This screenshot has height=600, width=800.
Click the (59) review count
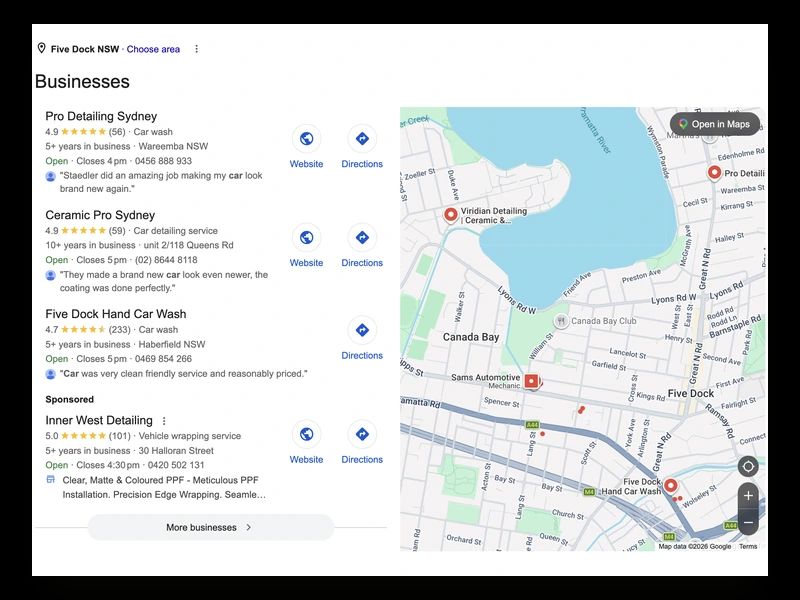pyautogui.click(x=117, y=231)
